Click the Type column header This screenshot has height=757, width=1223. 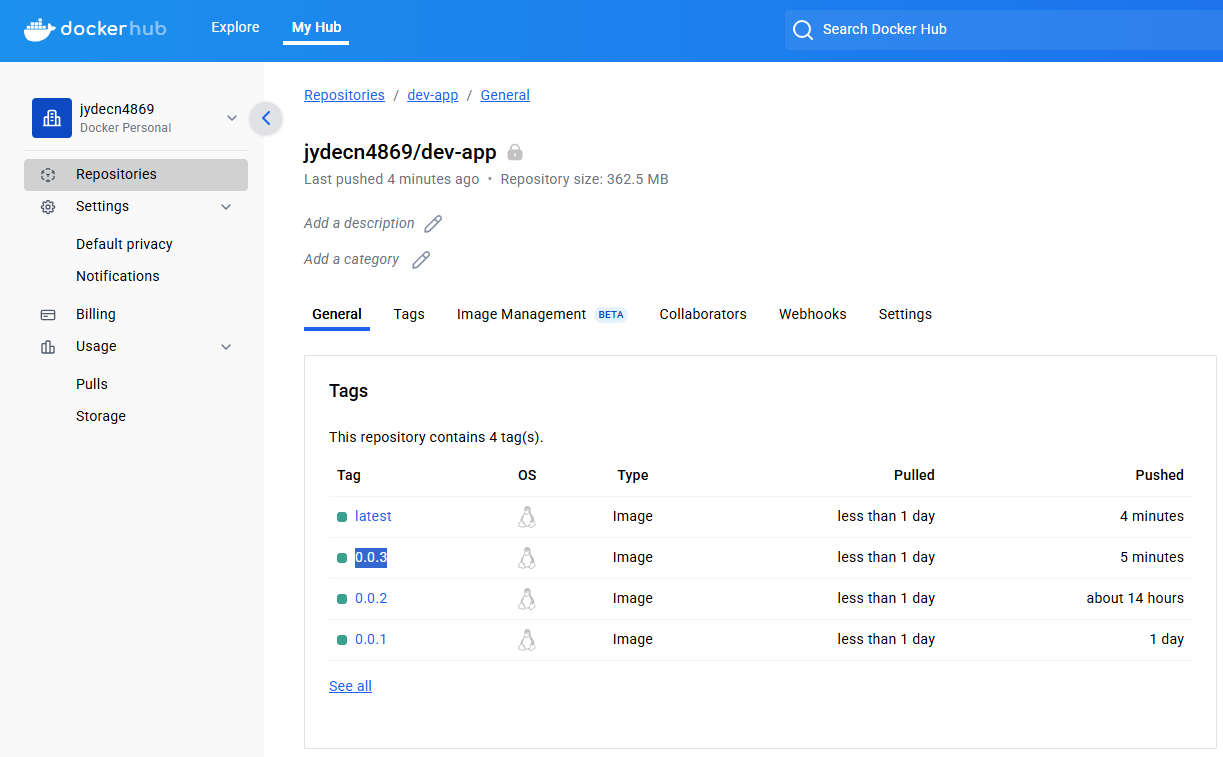coord(633,475)
